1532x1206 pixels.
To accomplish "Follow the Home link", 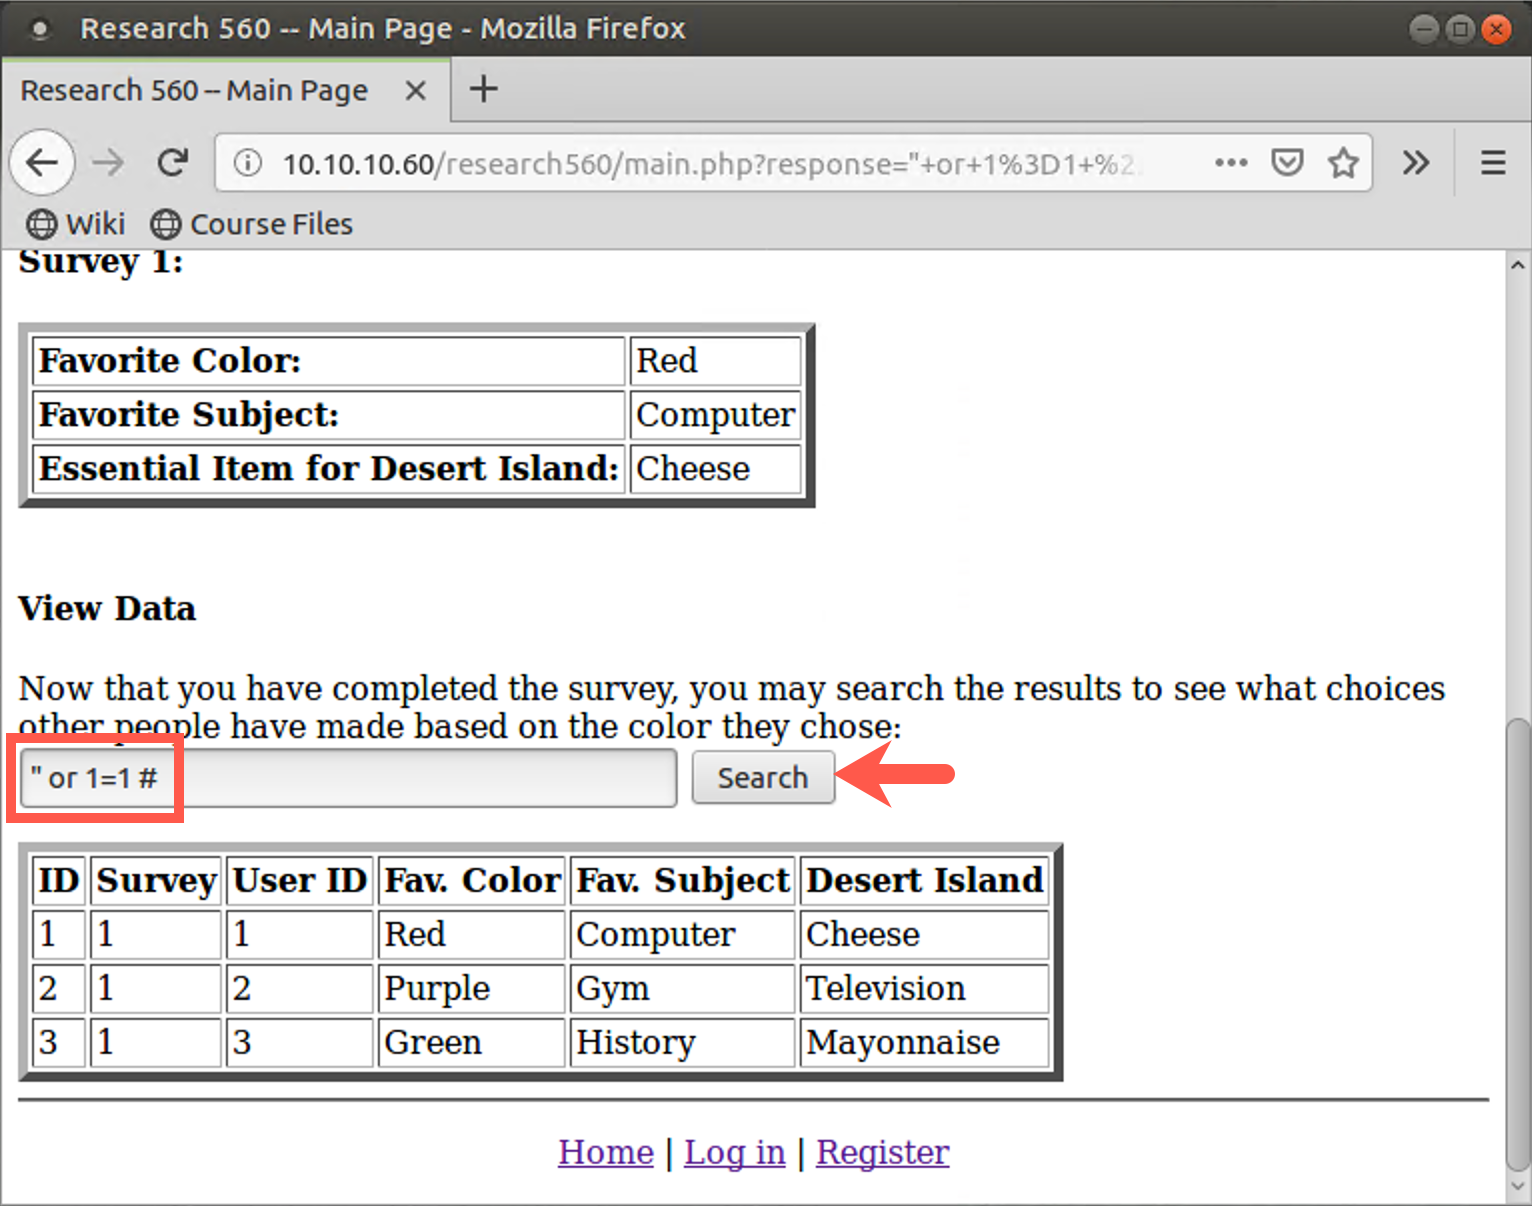I will 605,1152.
